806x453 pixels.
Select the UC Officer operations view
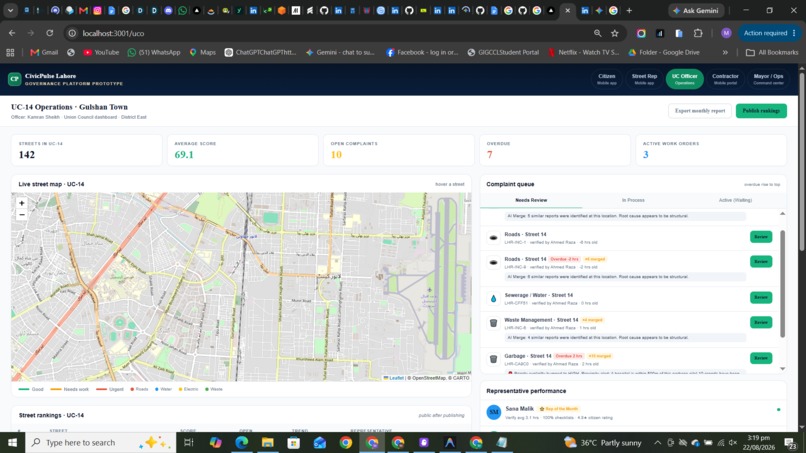tap(684, 79)
